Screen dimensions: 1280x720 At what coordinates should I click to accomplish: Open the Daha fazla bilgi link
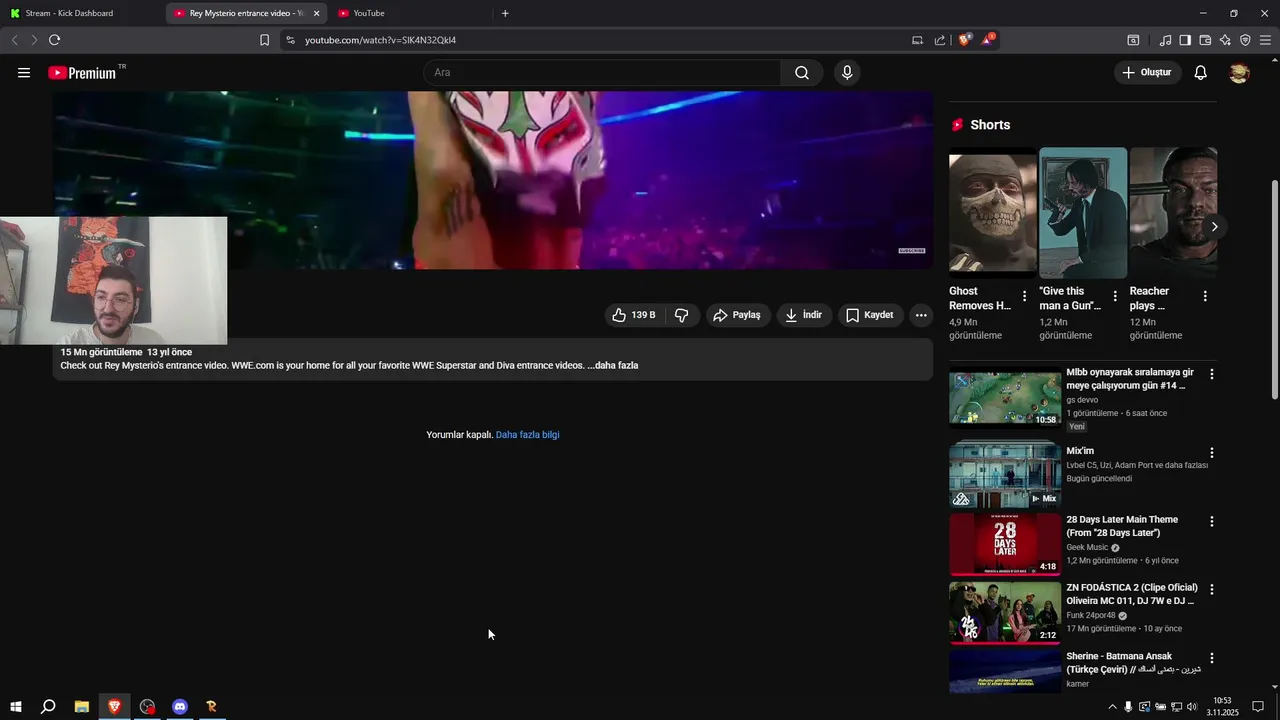pyautogui.click(x=527, y=435)
